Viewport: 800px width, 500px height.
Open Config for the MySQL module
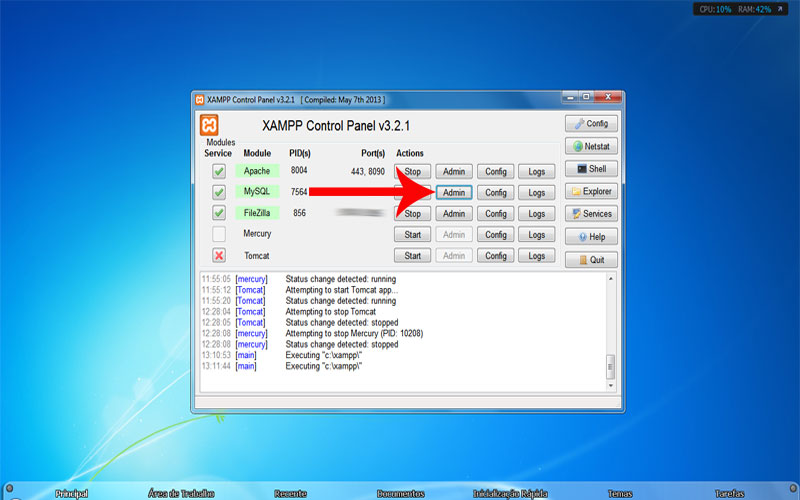(495, 192)
